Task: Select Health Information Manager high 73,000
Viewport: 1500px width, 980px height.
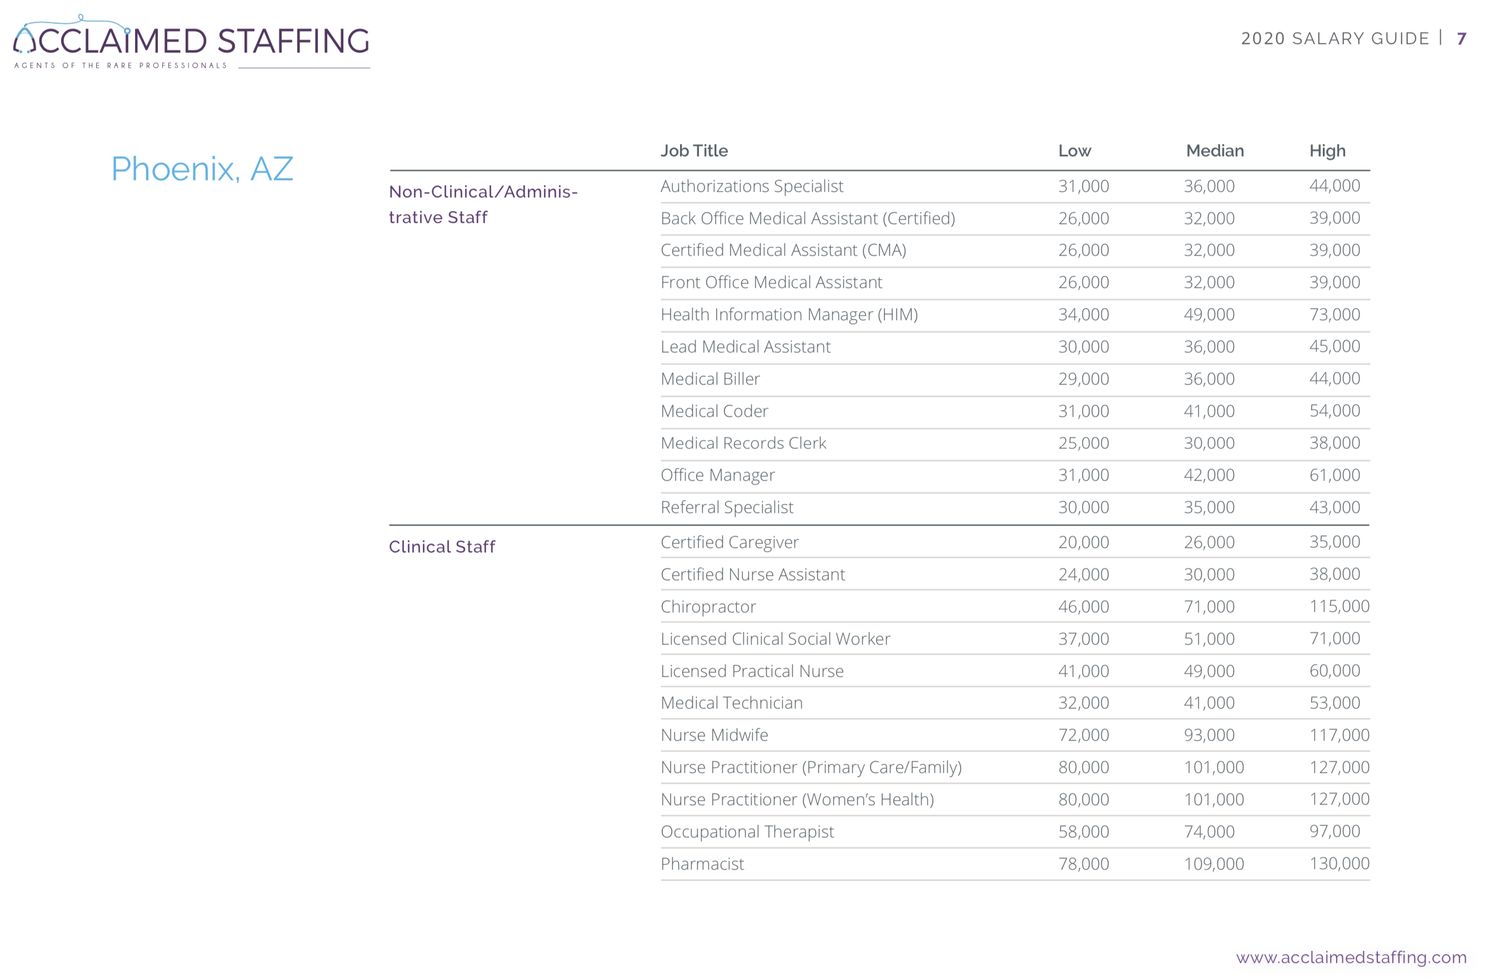Action: (x=1335, y=315)
